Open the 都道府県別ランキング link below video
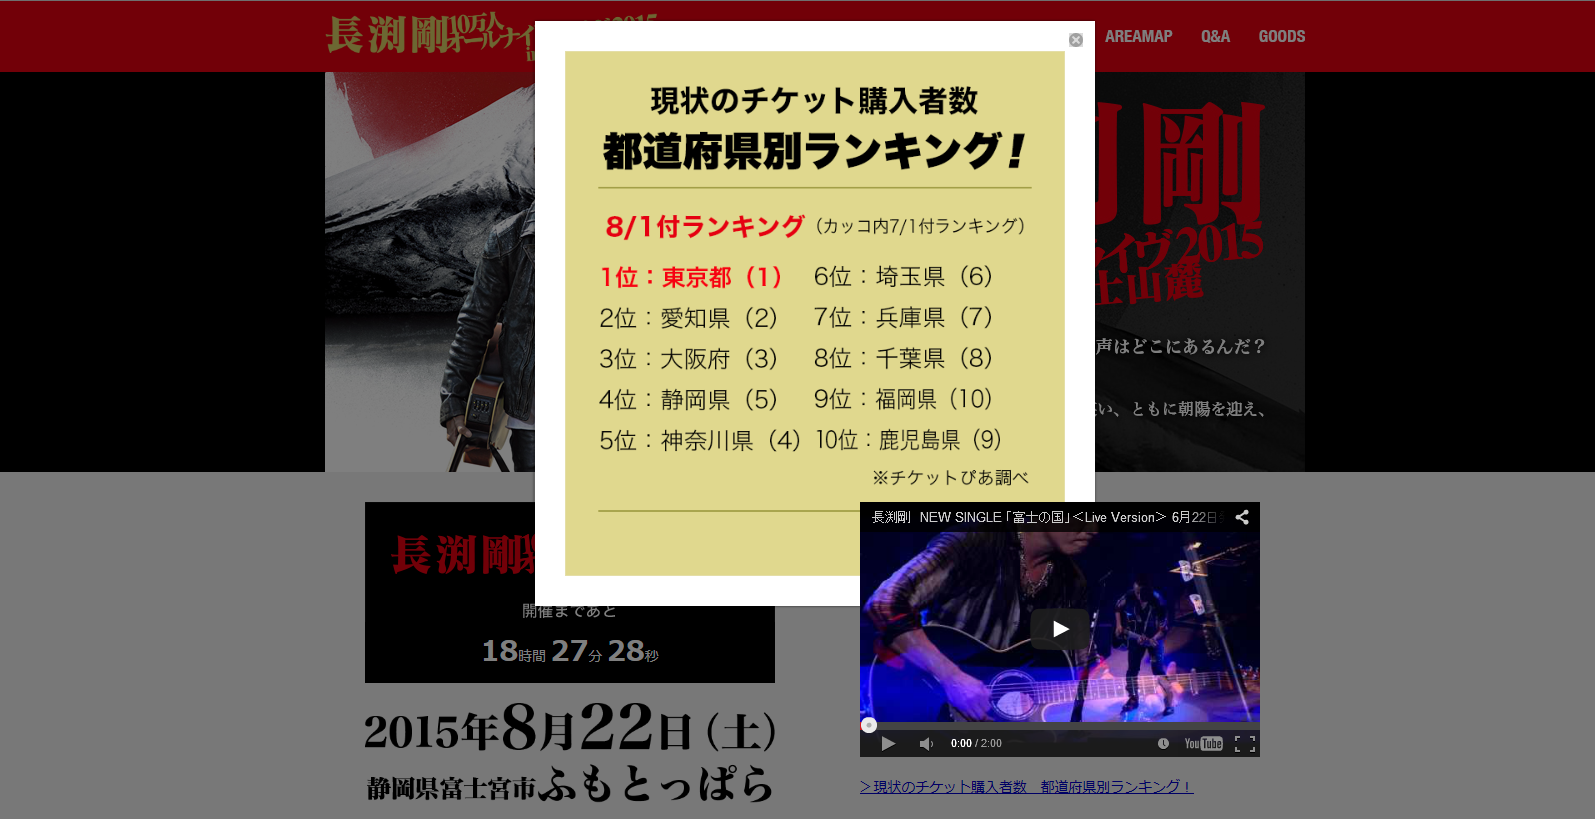 click(x=1027, y=787)
